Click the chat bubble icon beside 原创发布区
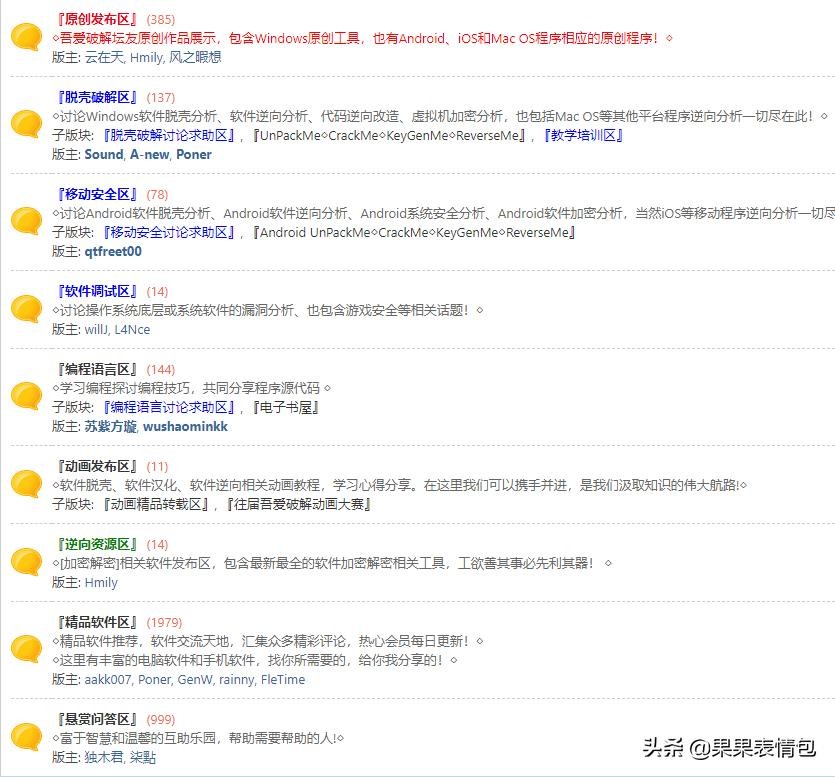835x777 pixels. (x=25, y=38)
